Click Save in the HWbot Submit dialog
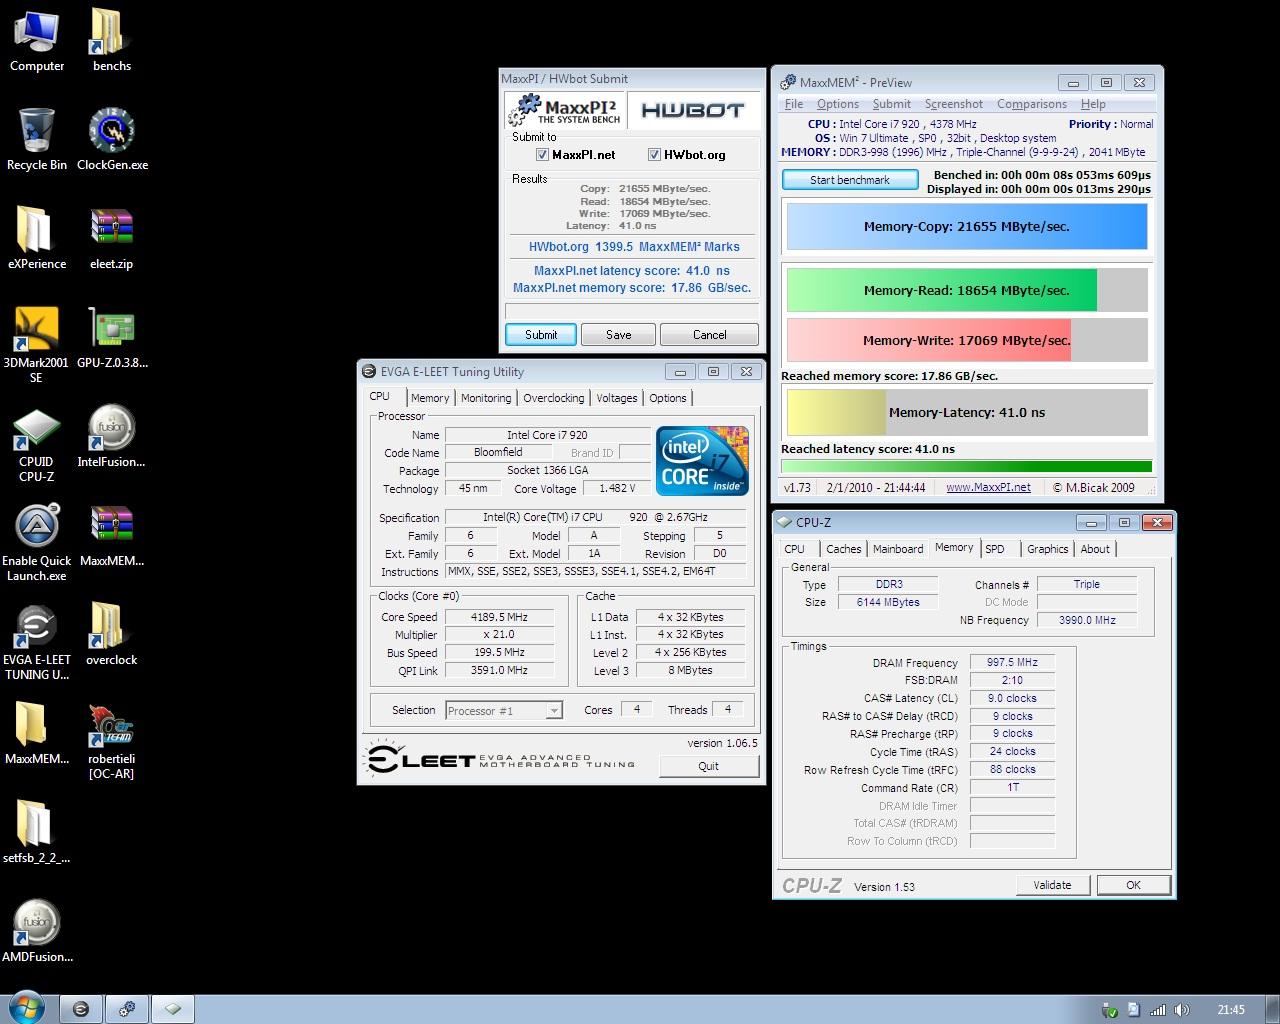 pos(618,335)
